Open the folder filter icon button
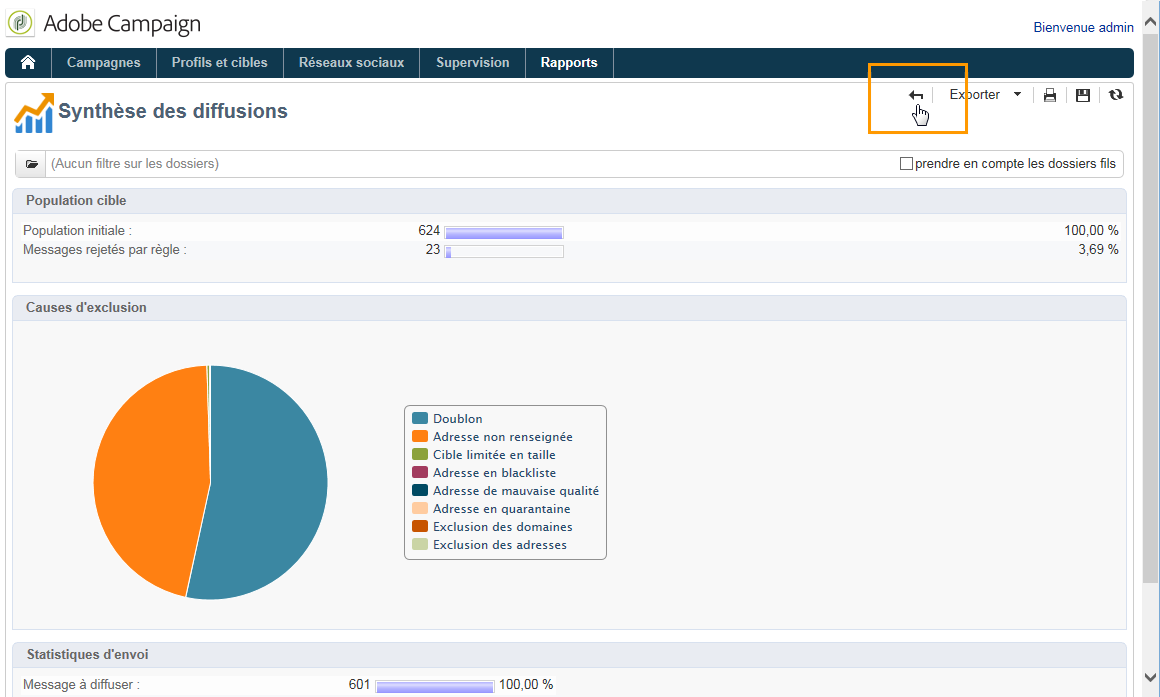1160x697 pixels. tap(31, 164)
